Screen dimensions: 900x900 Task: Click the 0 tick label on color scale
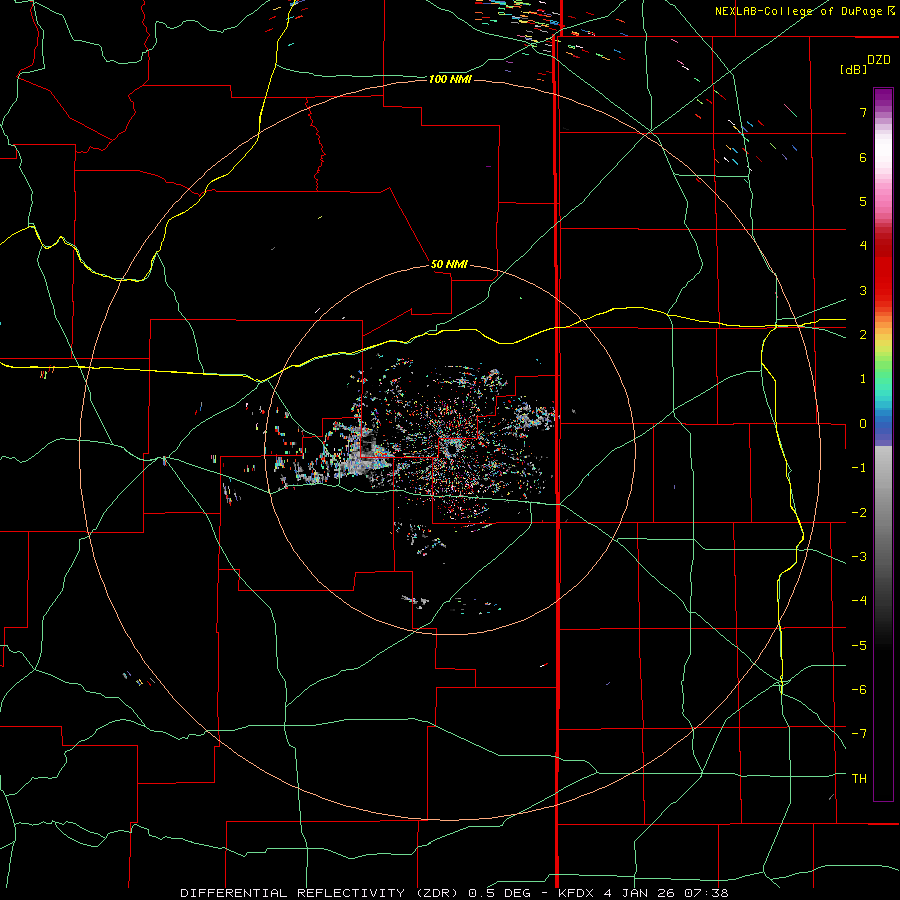pos(863,424)
